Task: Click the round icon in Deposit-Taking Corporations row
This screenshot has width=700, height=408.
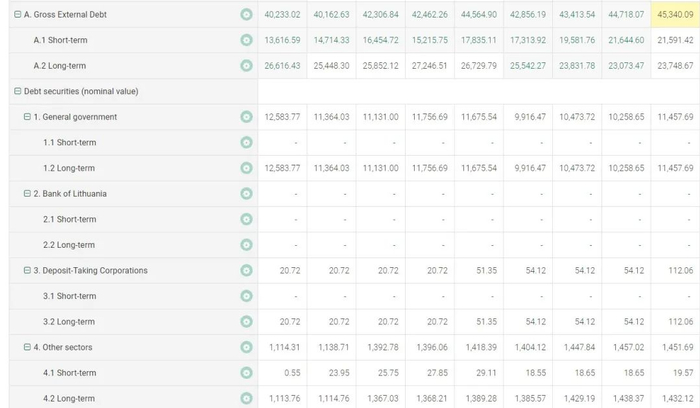Action: point(246,271)
